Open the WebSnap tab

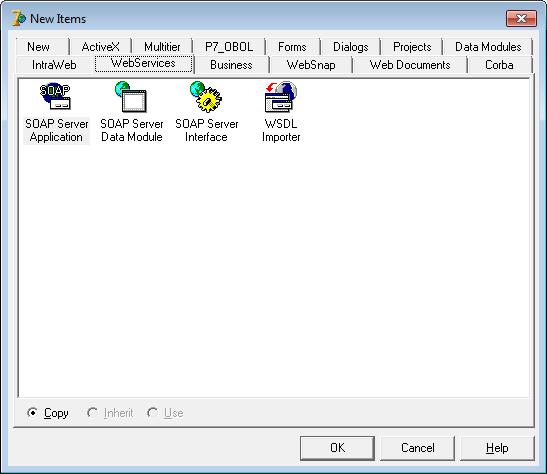point(311,65)
